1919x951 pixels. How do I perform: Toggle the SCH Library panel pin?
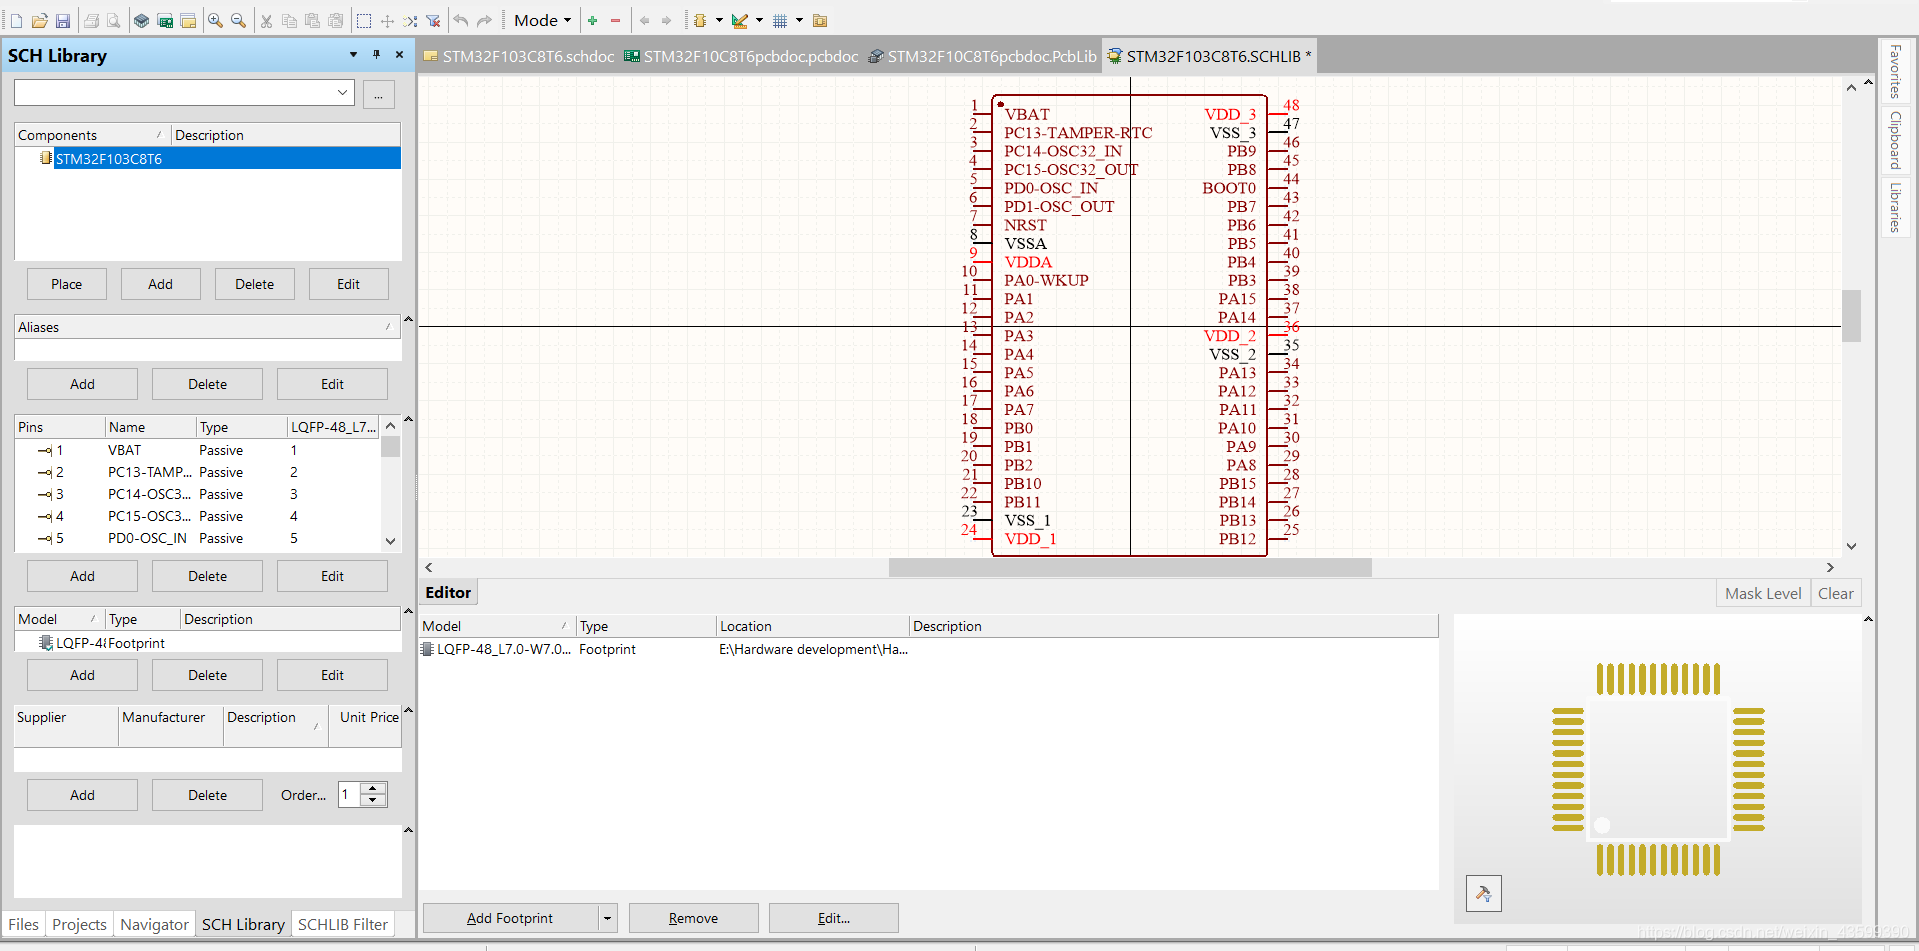376,55
